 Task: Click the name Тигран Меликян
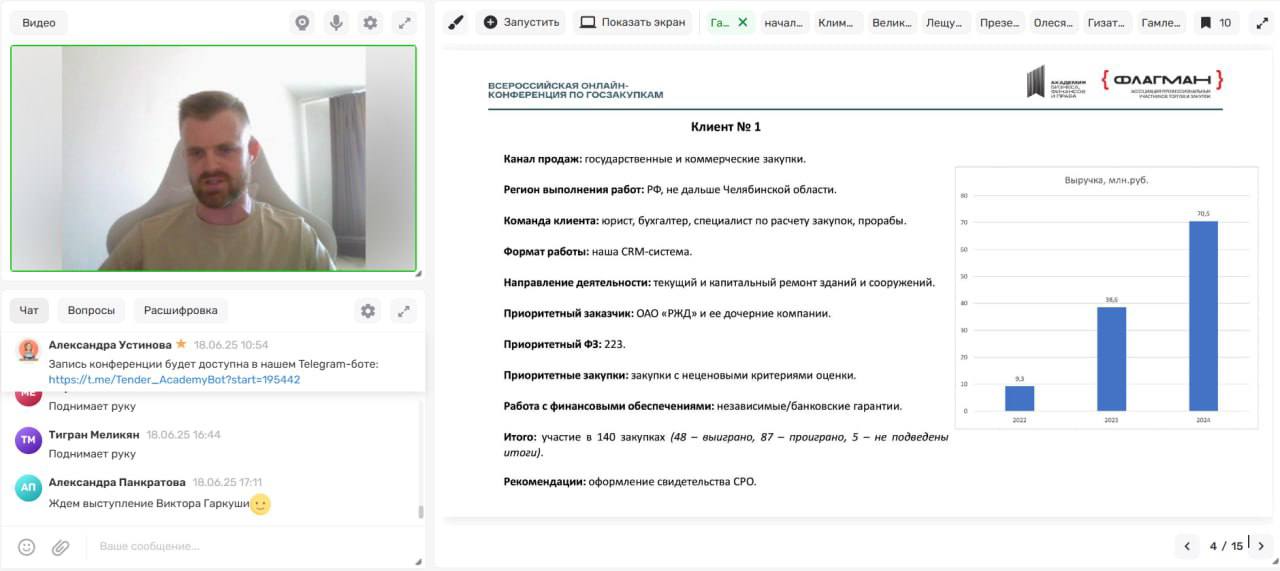[93, 435]
